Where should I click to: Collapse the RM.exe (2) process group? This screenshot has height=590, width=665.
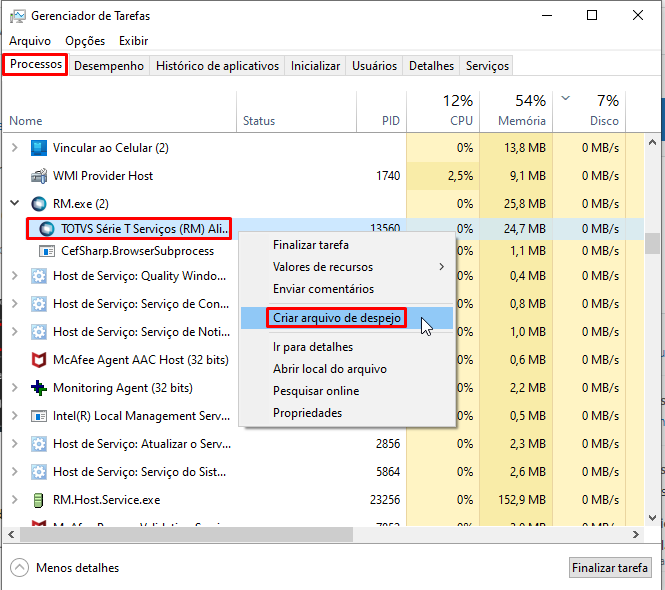pyautogui.click(x=14, y=203)
